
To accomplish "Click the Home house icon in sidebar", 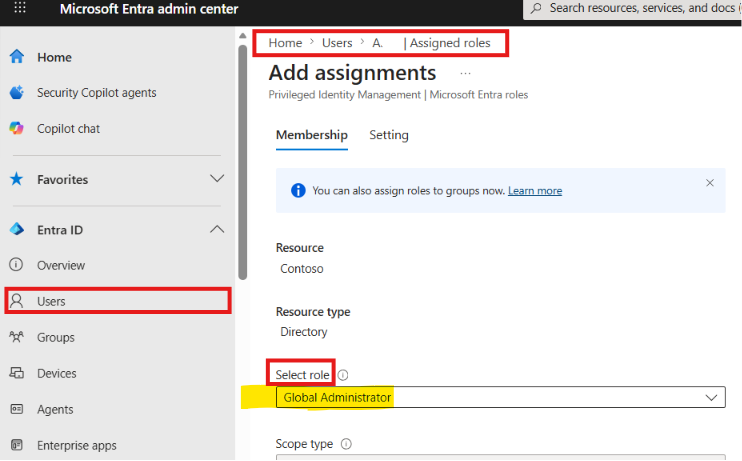I will [17, 56].
